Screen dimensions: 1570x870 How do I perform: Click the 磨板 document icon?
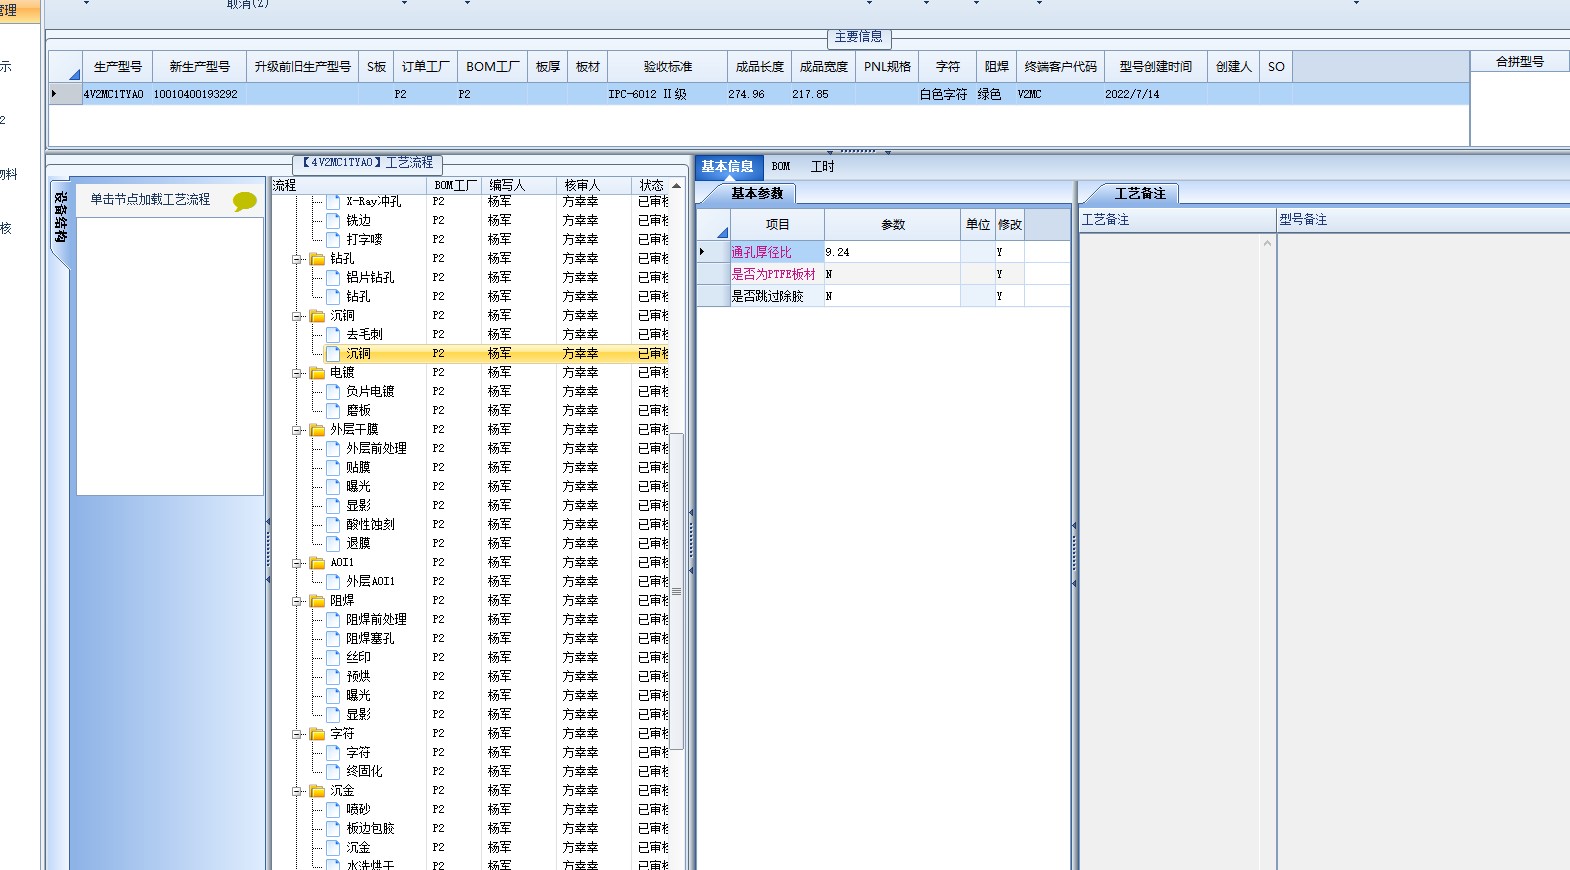tap(333, 410)
